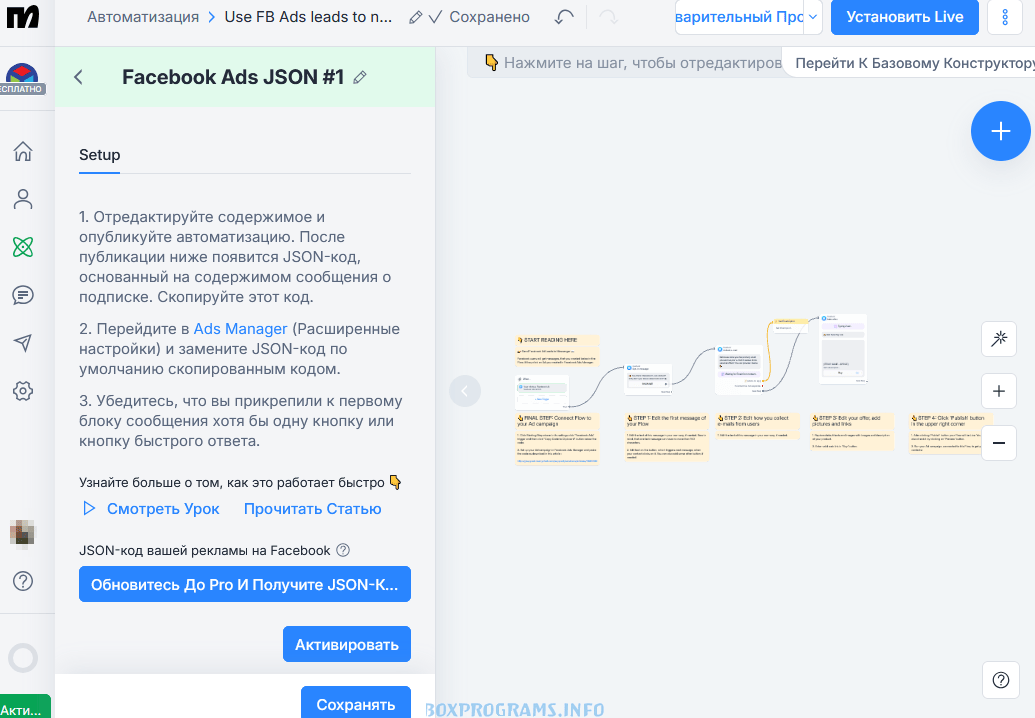1035x718 pixels.
Task: Go back using the left chevron
Action: 79,77
